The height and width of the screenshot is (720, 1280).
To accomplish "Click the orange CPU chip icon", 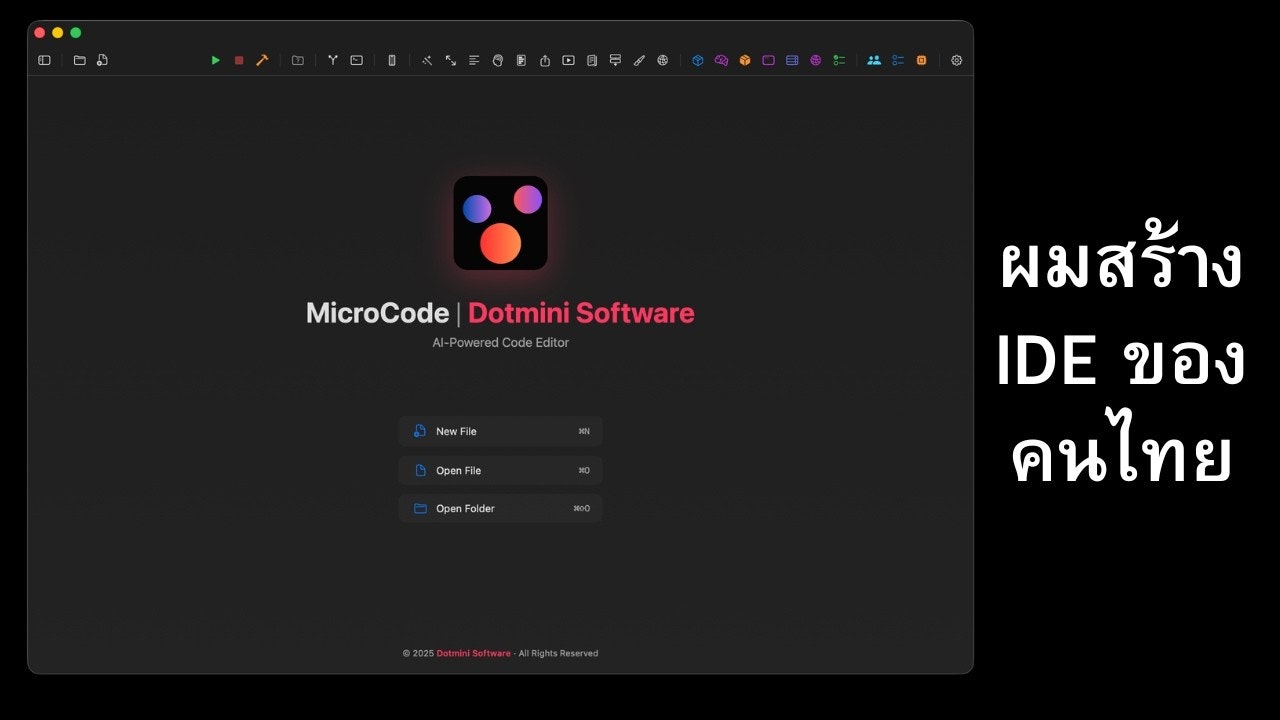I will click(921, 60).
